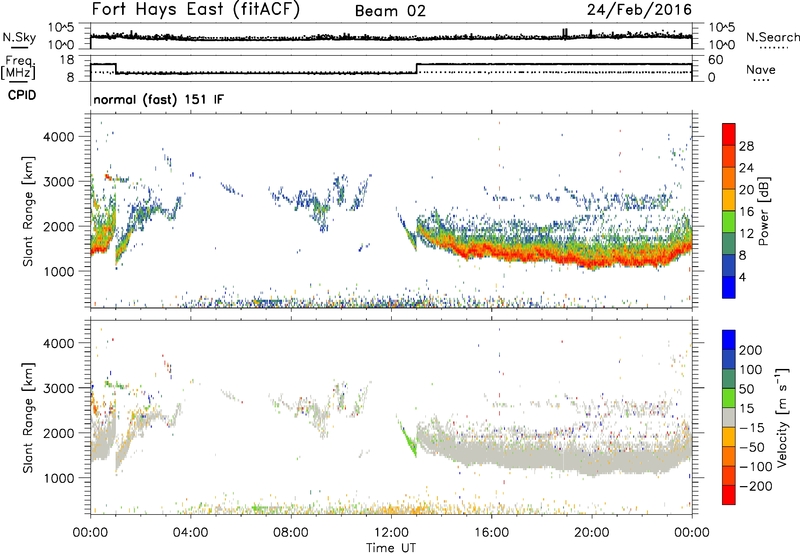
Task: Click the 'Velocity [m s-1]' color bar title
Action: point(782,417)
